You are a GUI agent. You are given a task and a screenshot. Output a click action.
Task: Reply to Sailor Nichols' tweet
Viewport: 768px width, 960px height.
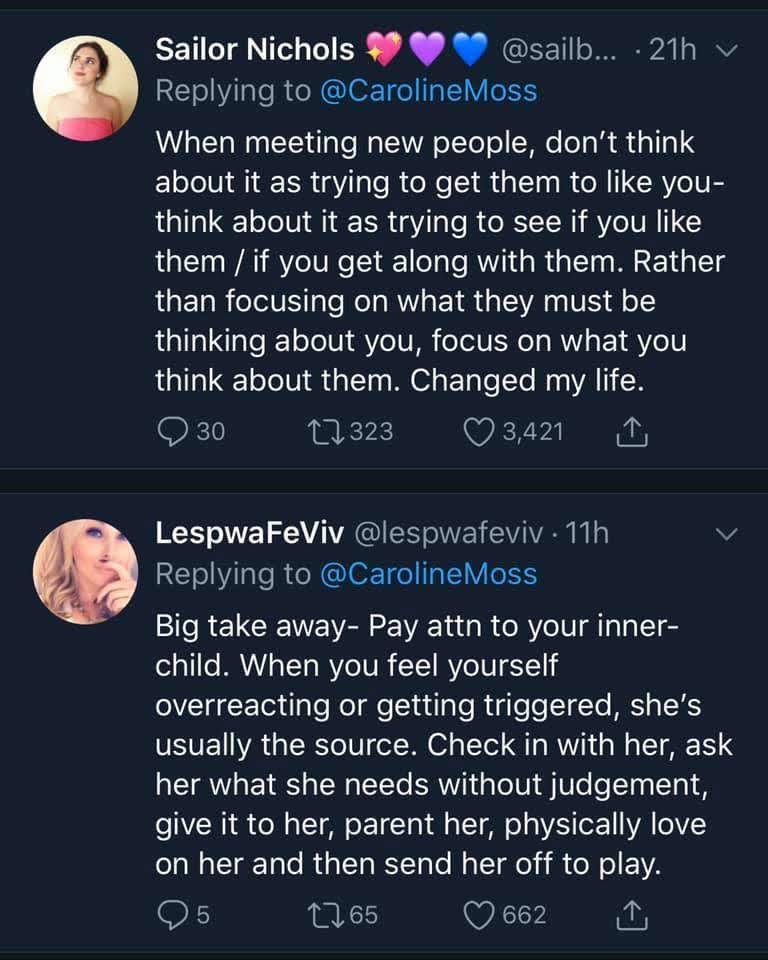click(x=173, y=431)
